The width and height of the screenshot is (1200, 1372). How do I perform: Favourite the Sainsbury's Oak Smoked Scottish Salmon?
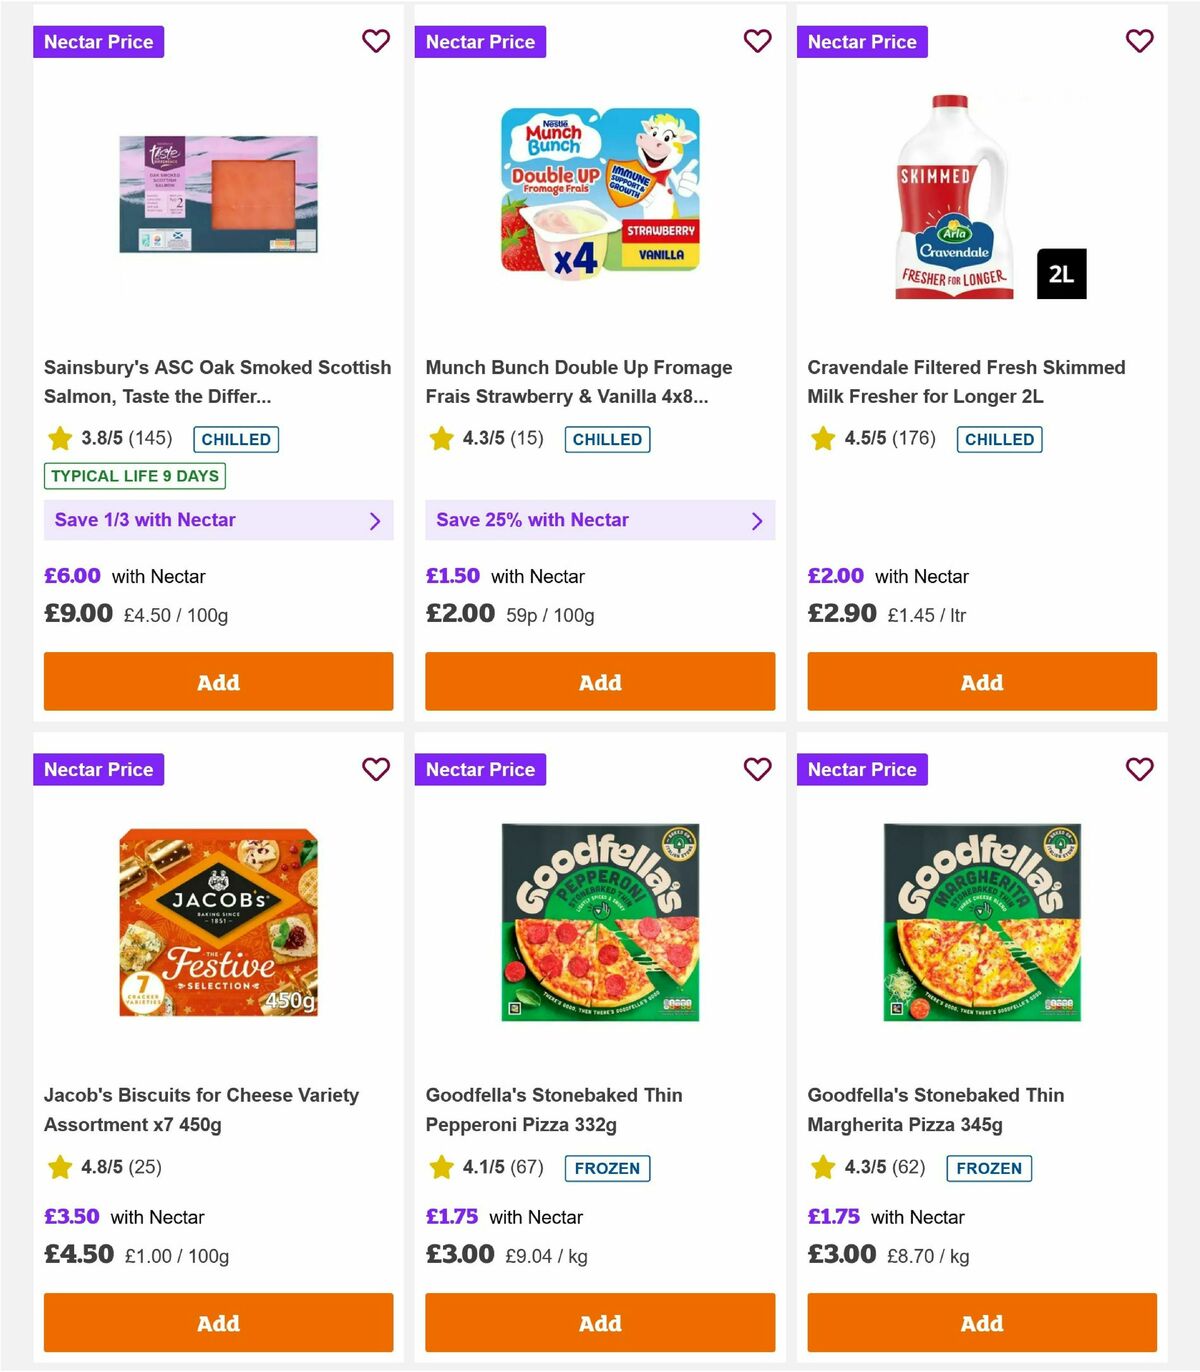[x=376, y=41]
